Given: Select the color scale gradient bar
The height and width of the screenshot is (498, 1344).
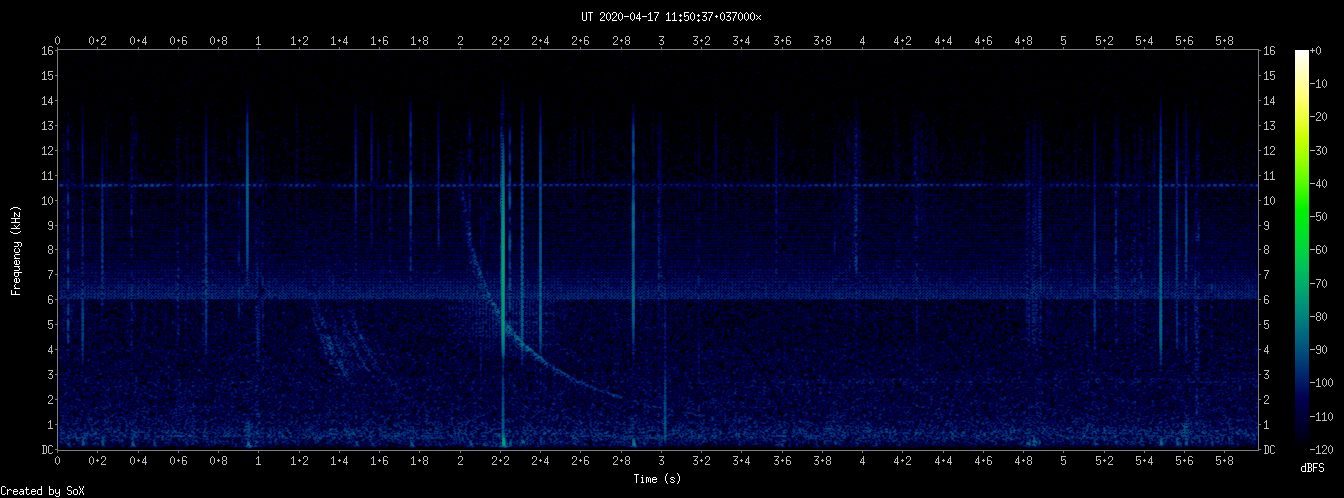Looking at the screenshot, I should (1302, 250).
